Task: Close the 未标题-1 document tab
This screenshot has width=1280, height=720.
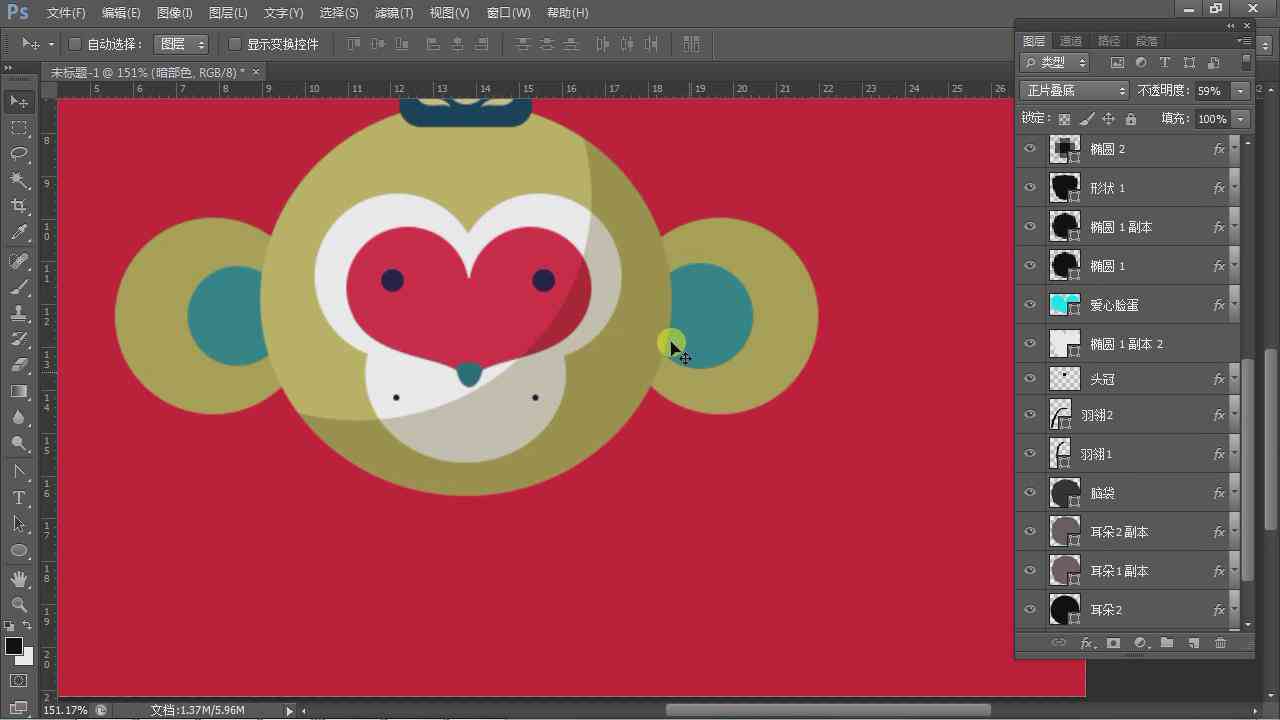Action: 256,72
